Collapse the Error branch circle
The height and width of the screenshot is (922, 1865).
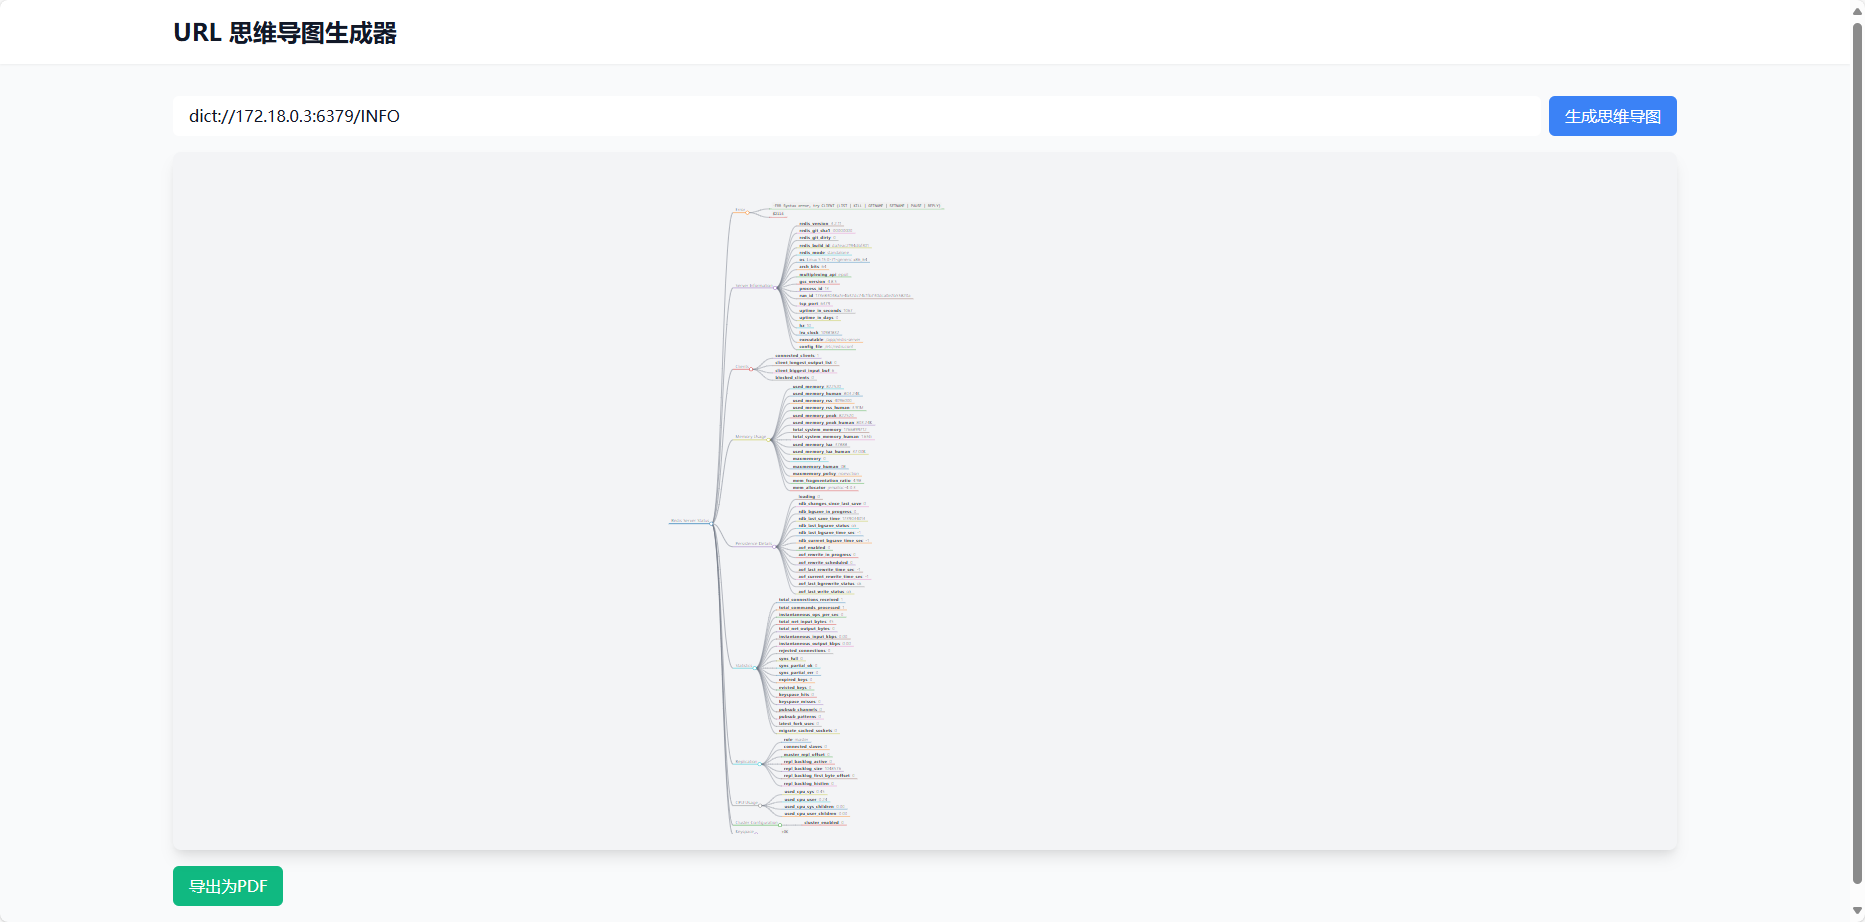click(748, 211)
